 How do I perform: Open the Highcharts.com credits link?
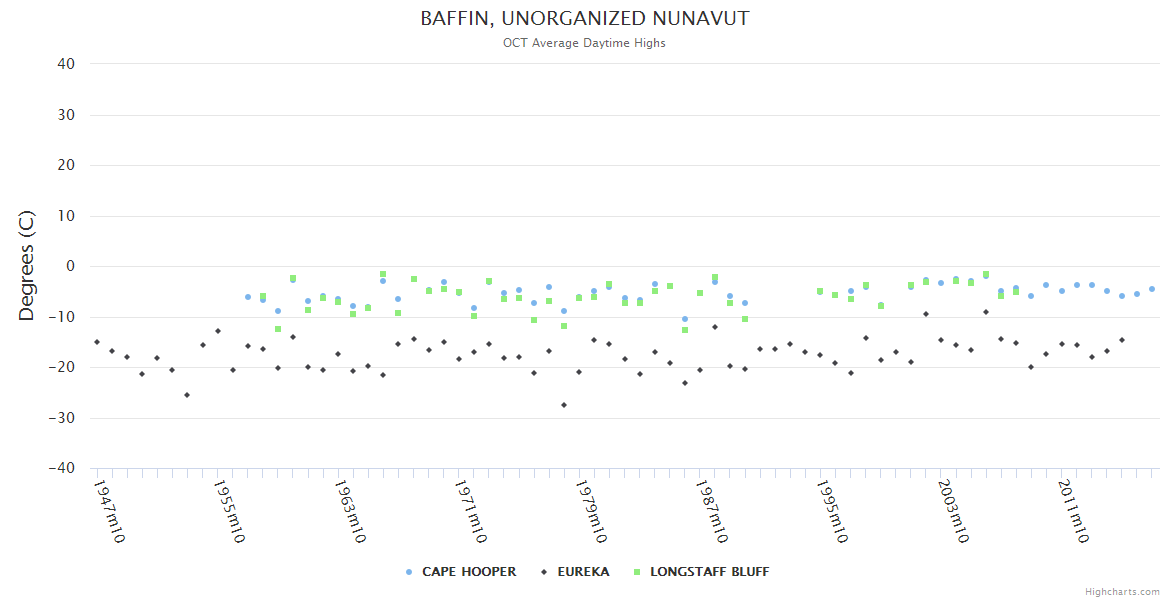coord(1122,592)
